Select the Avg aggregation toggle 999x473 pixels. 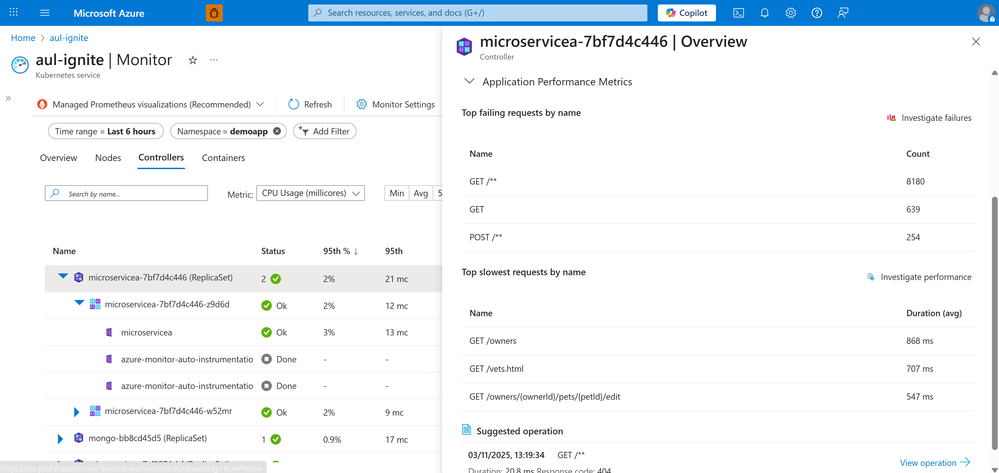(420, 193)
